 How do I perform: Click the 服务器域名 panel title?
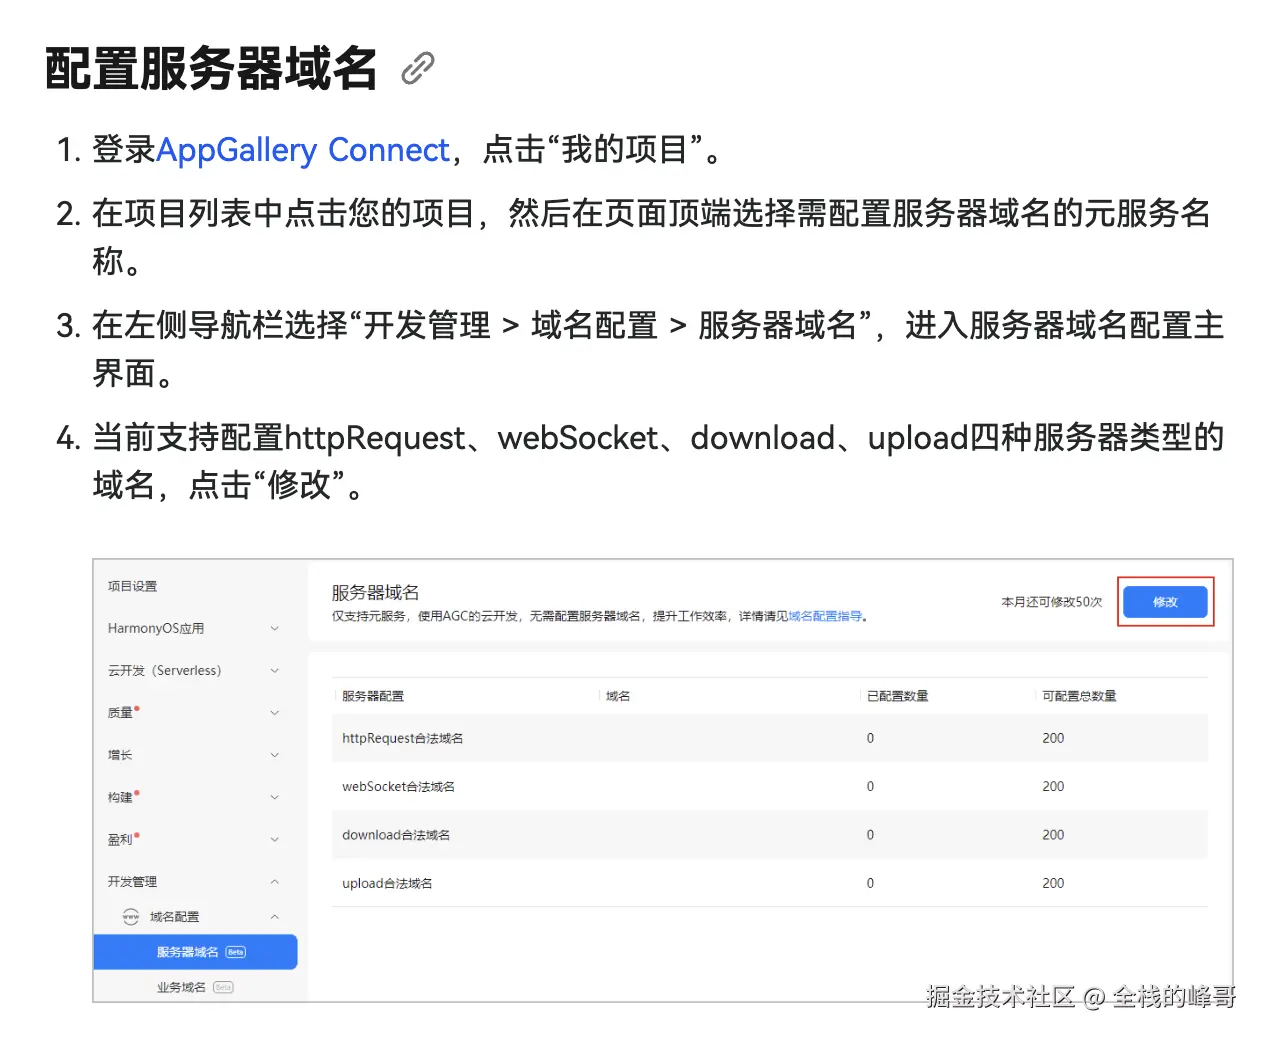pyautogui.click(x=375, y=592)
